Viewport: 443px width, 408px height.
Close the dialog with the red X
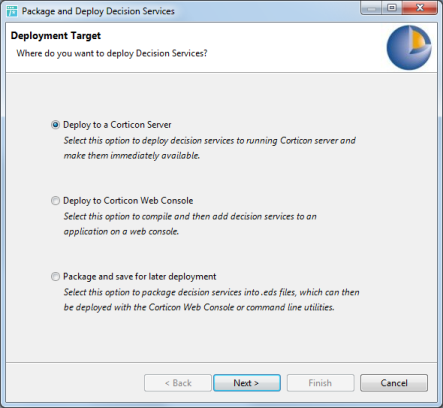420,8
